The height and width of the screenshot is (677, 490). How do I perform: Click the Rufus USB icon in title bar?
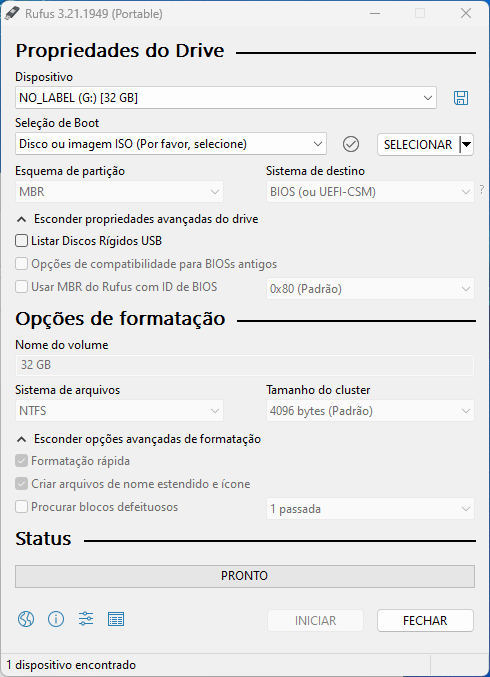[x=12, y=13]
